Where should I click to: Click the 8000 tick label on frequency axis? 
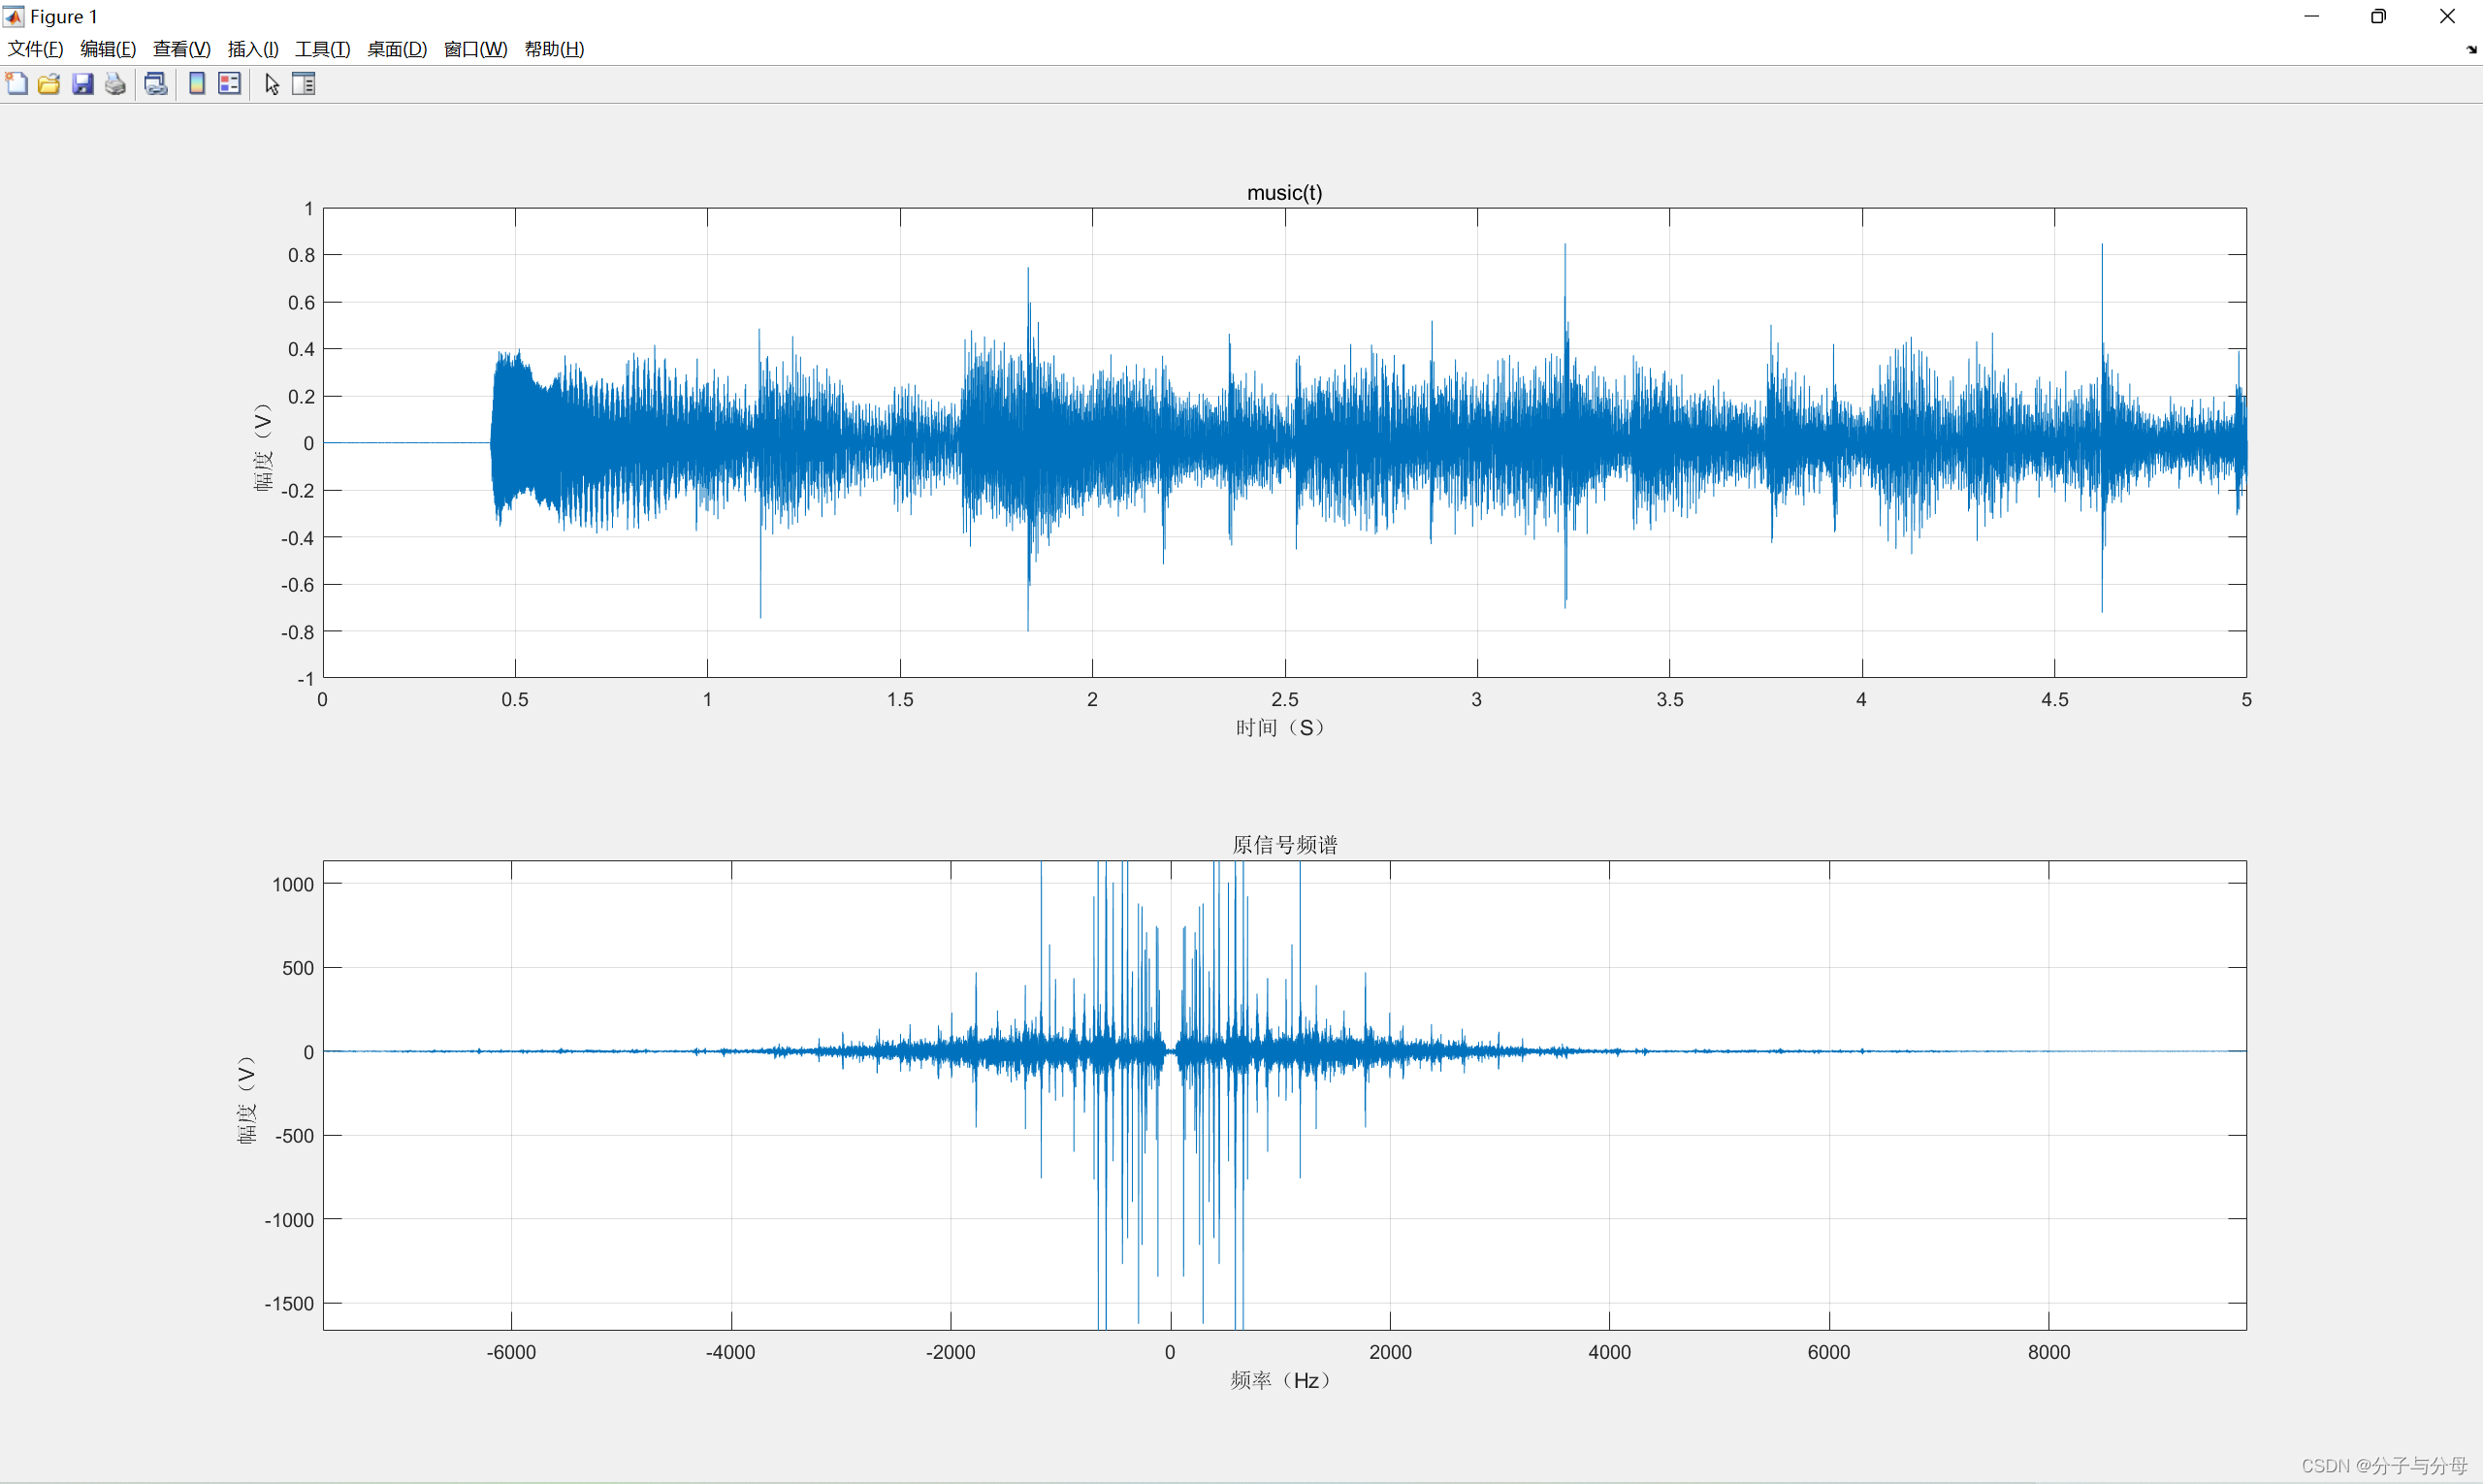(x=2049, y=1353)
